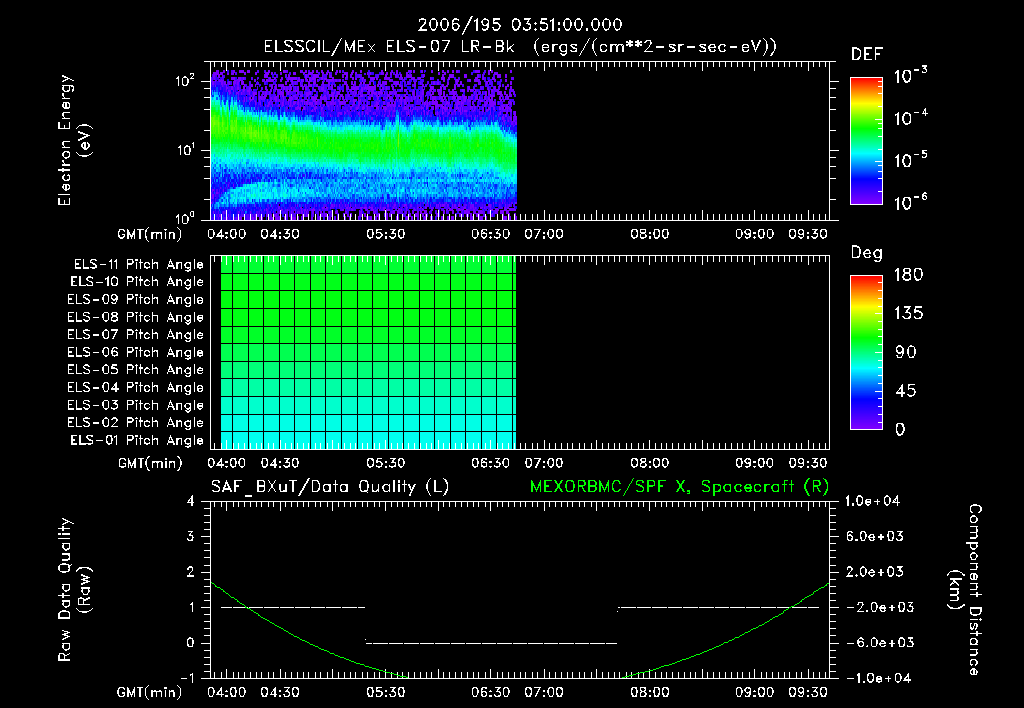Viewport: 1024px width, 708px height.
Task: Click the ELS-09 Pitch Angle label
Action: pyautogui.click(x=135, y=300)
